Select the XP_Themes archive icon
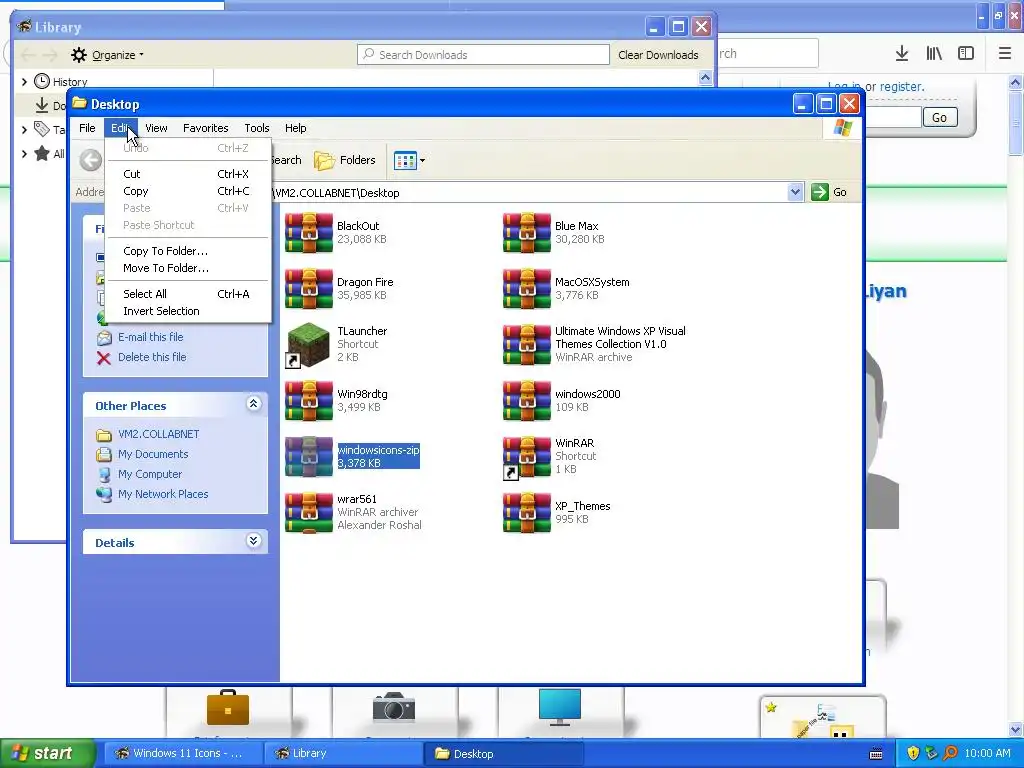This screenshot has width=1024, height=768. 527,513
